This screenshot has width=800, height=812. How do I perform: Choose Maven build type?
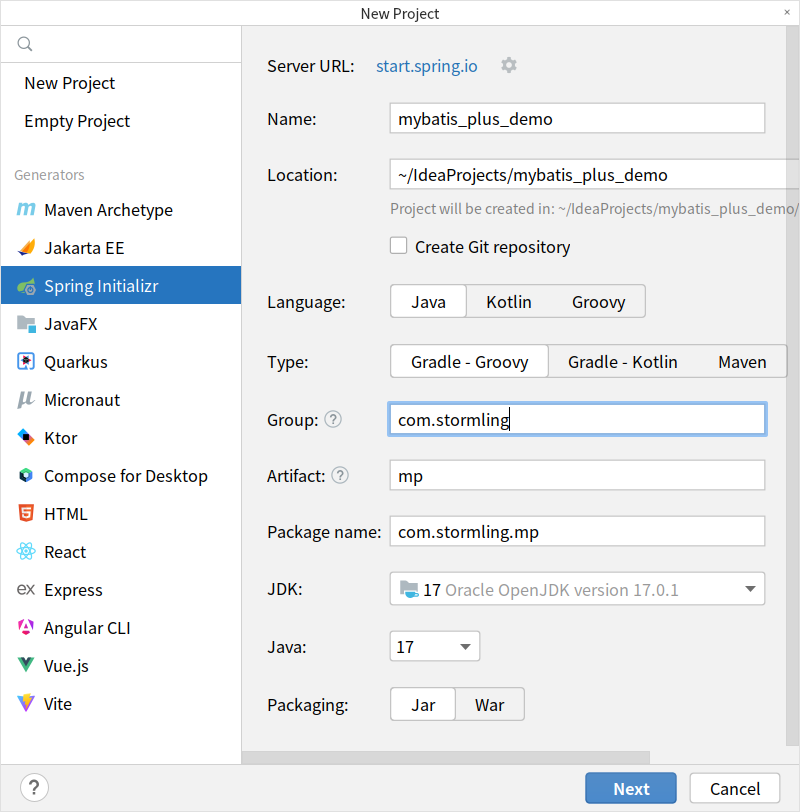point(742,361)
